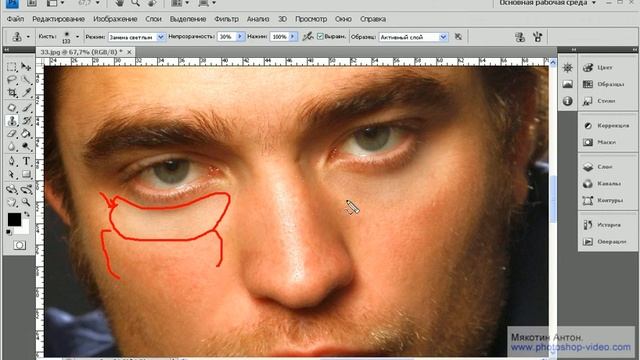
Task: Open the Маски panel
Action: click(600, 142)
